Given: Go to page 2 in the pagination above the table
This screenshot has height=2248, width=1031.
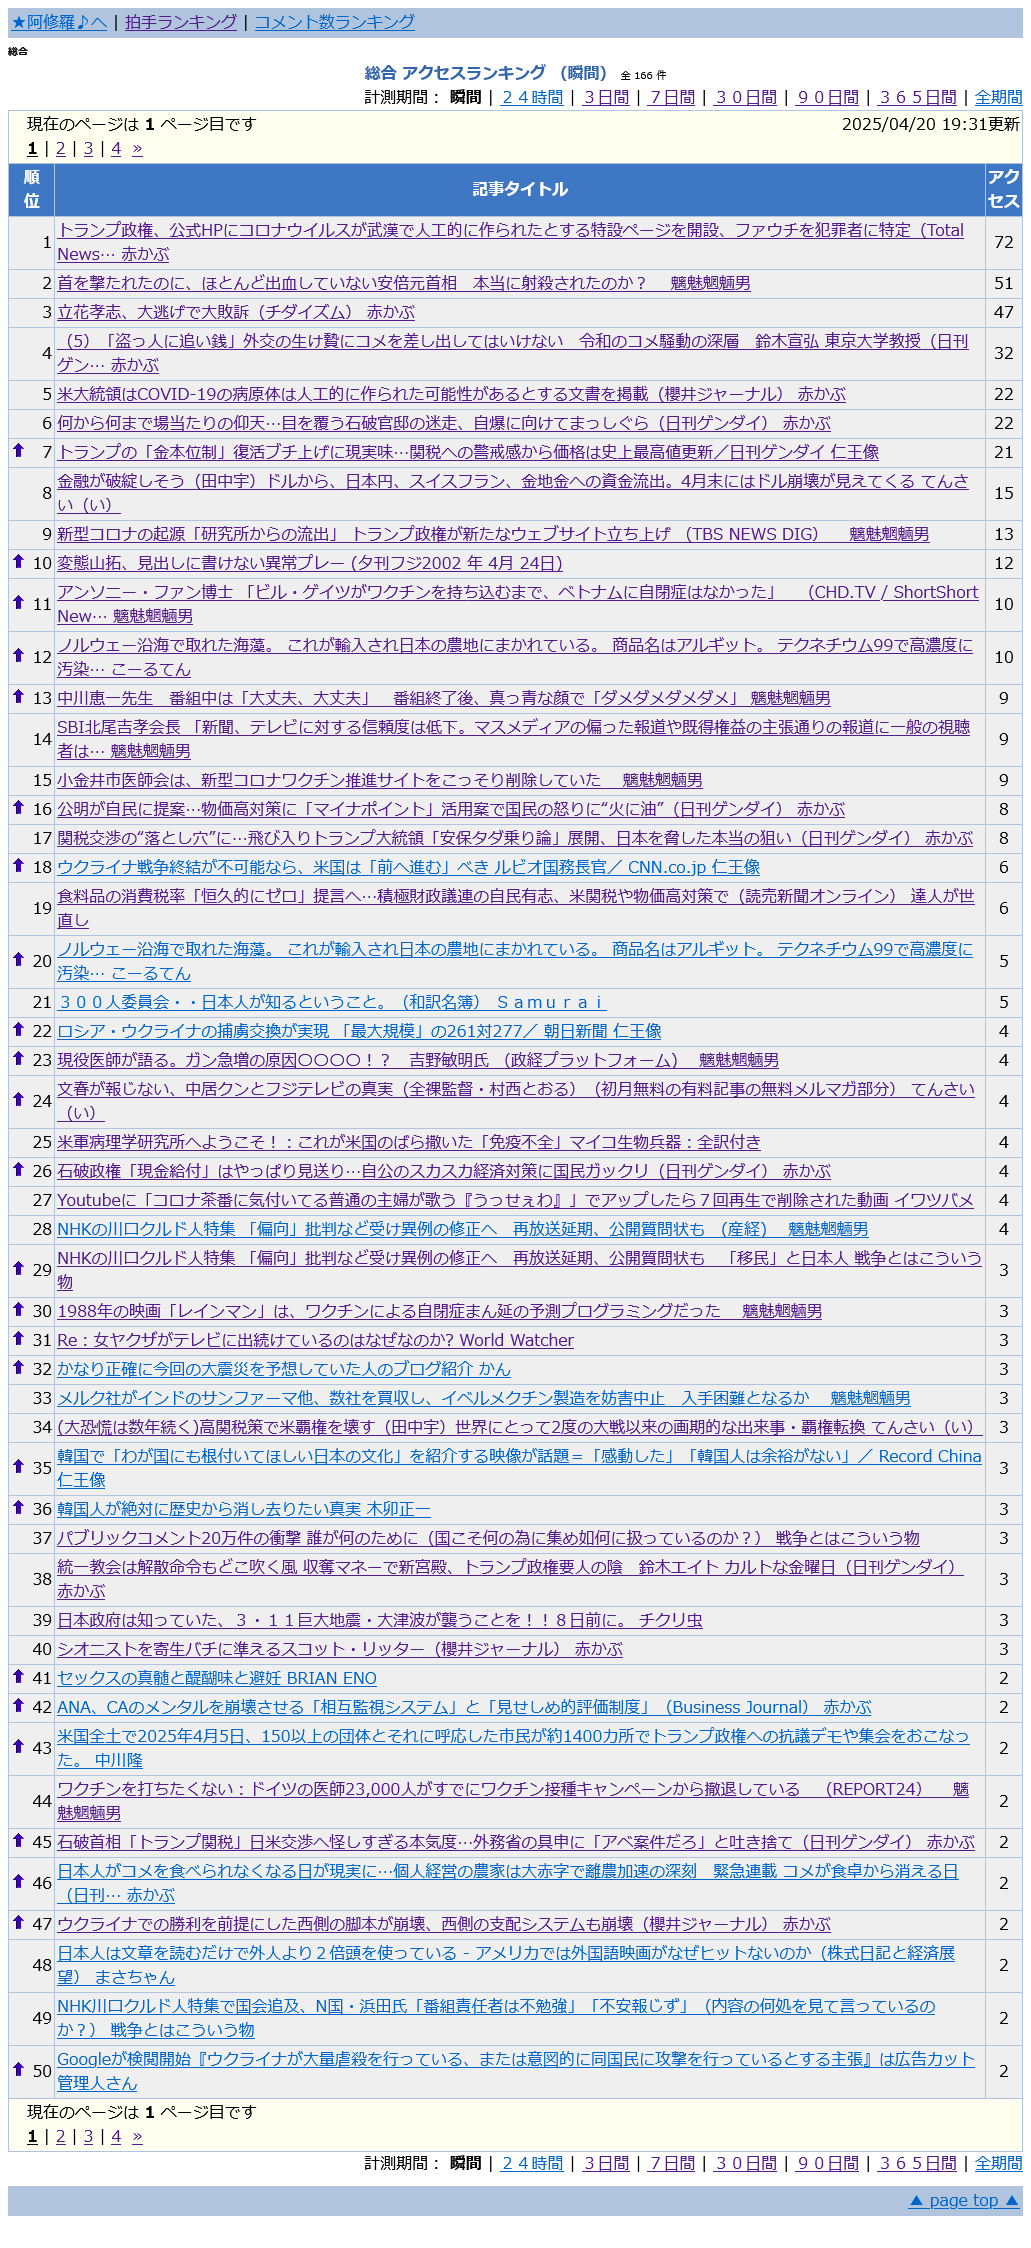Looking at the screenshot, I should point(60,148).
